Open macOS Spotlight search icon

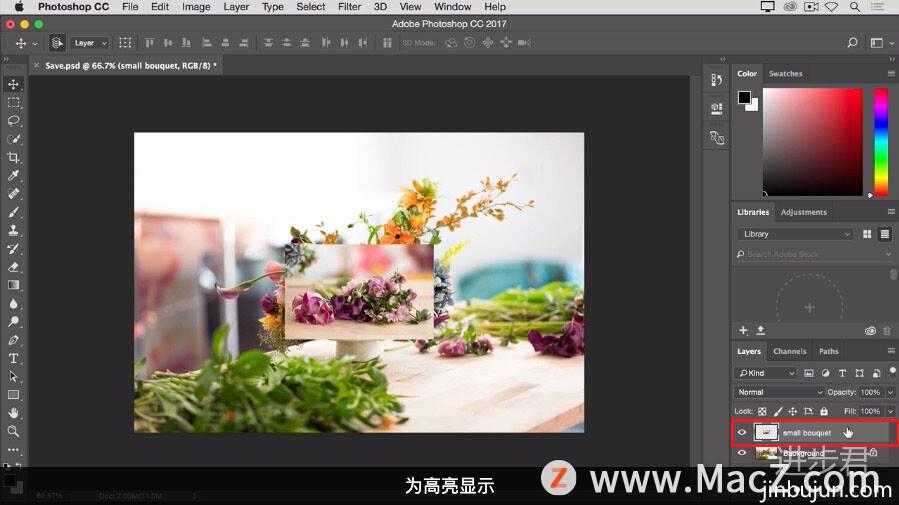tap(855, 7)
